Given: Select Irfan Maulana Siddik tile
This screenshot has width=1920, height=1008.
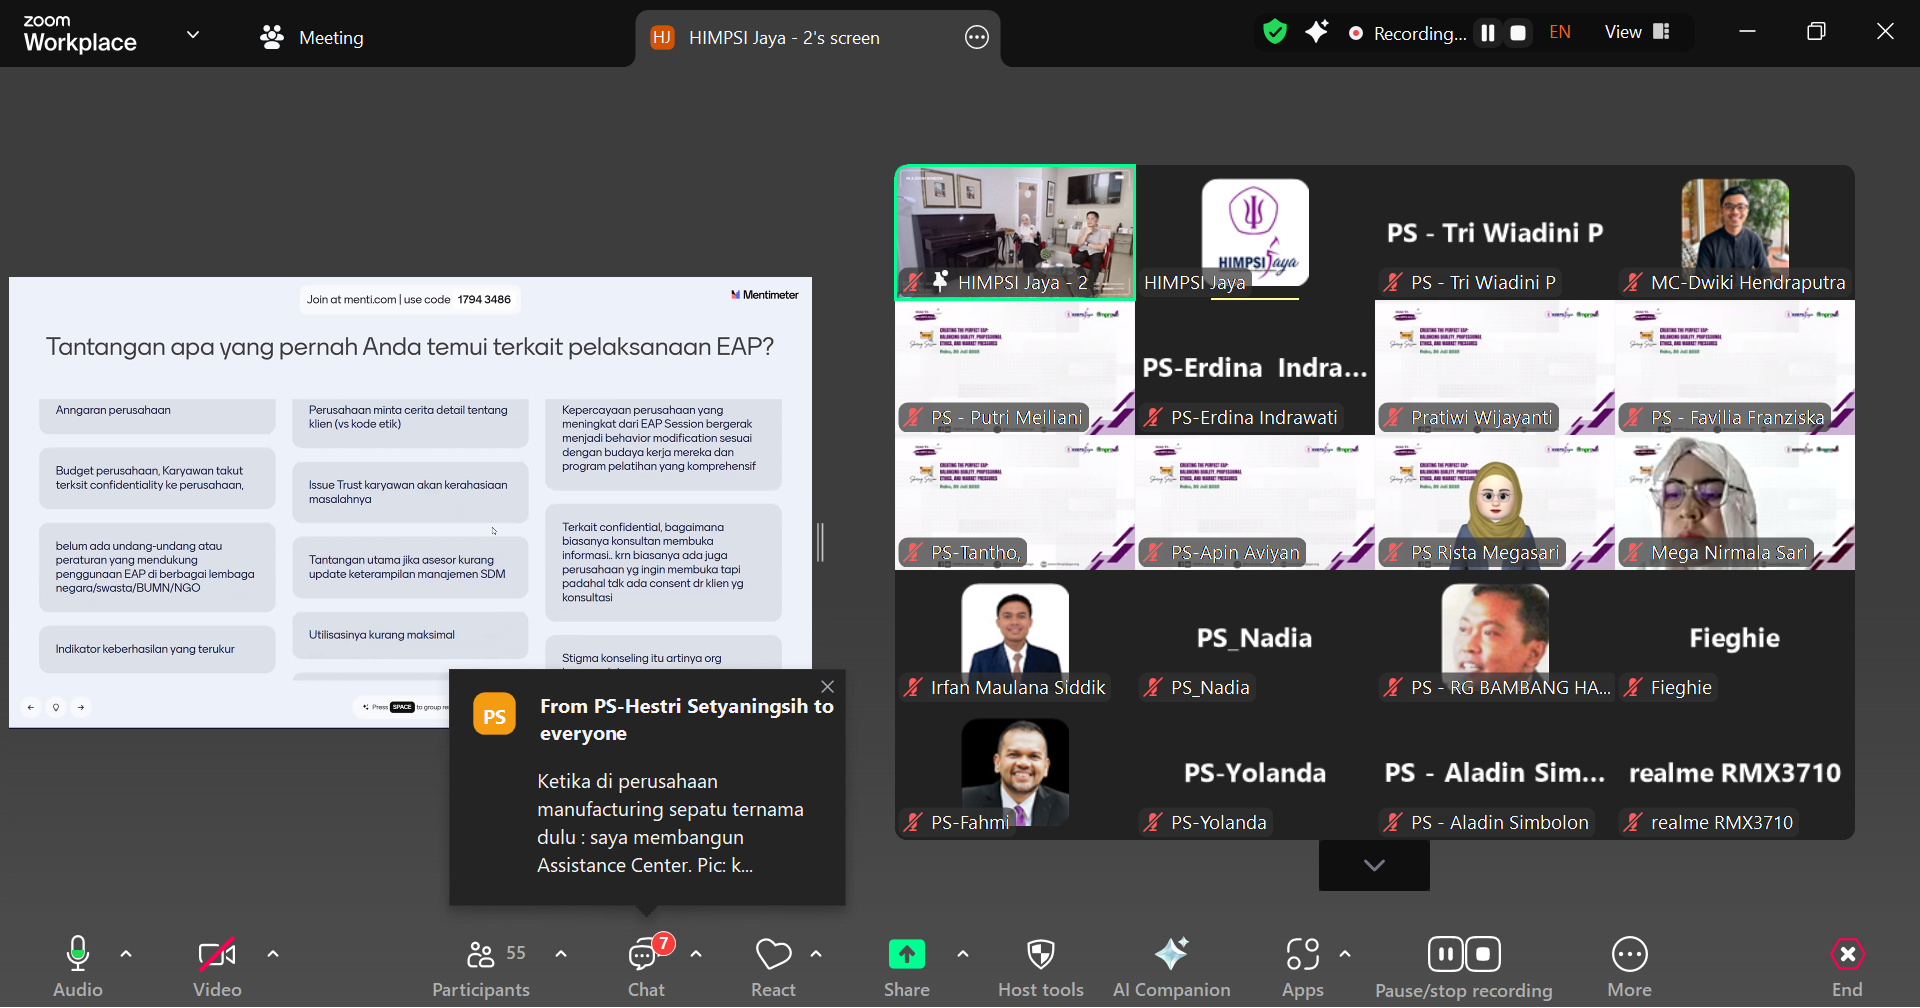Looking at the screenshot, I should pyautogui.click(x=1015, y=638).
